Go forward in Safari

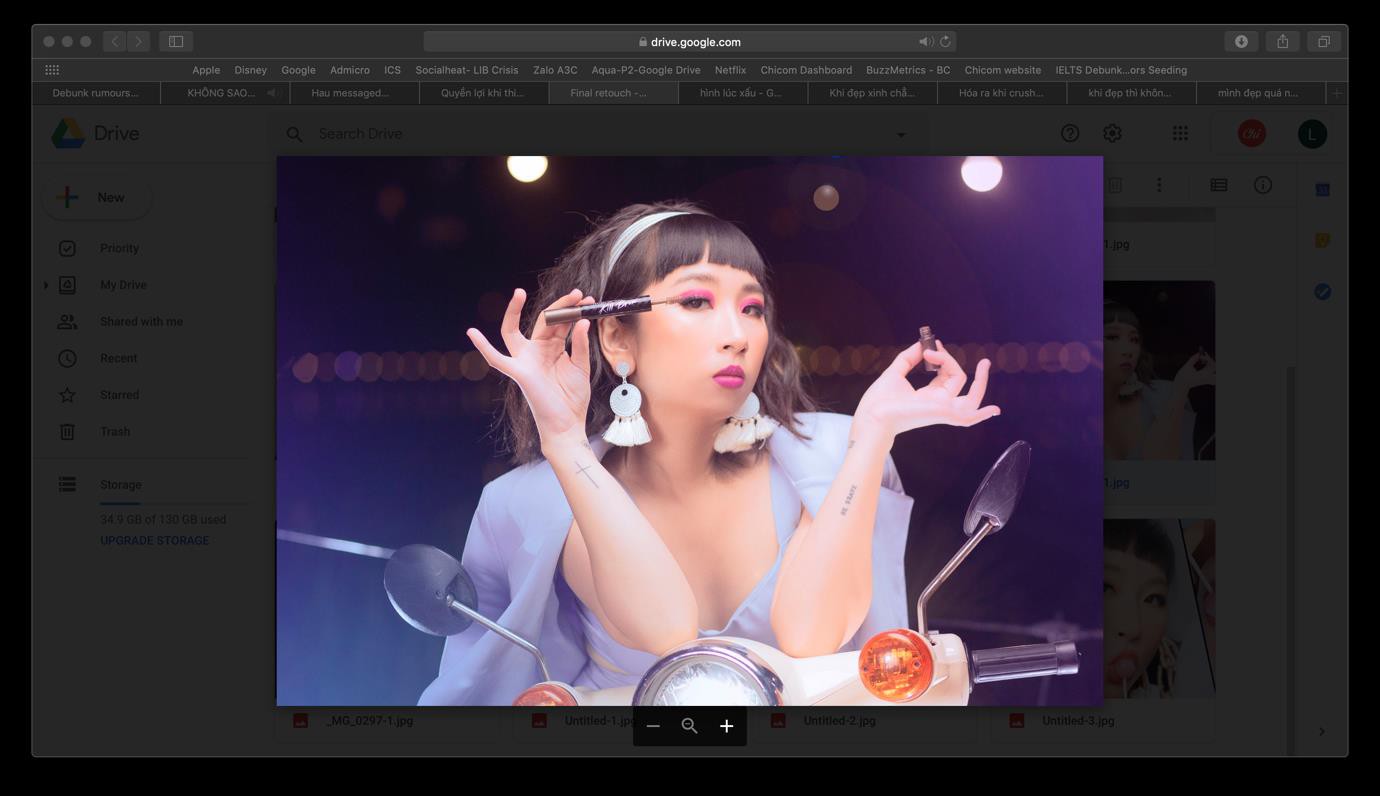coord(138,41)
